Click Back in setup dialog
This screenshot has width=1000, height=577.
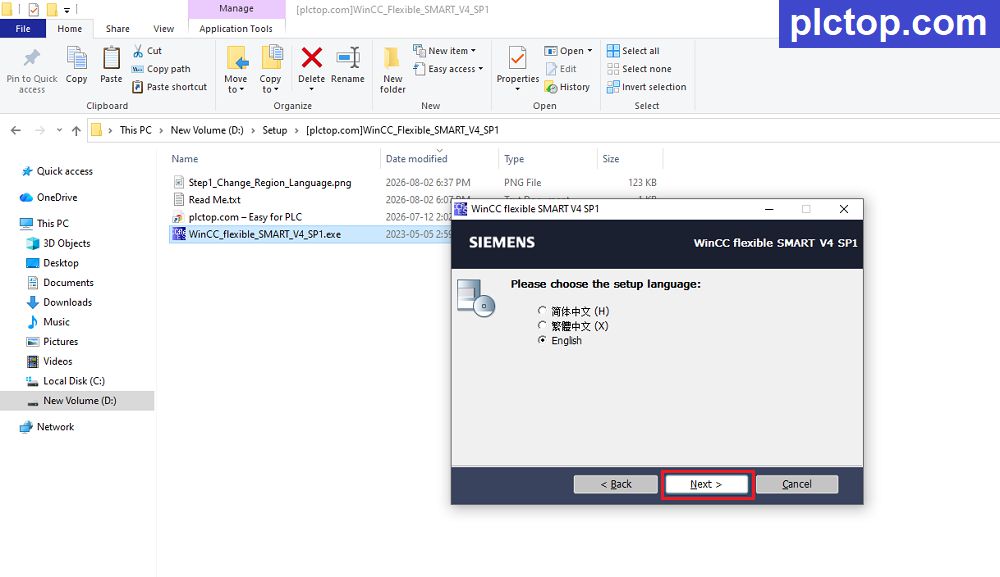point(615,484)
